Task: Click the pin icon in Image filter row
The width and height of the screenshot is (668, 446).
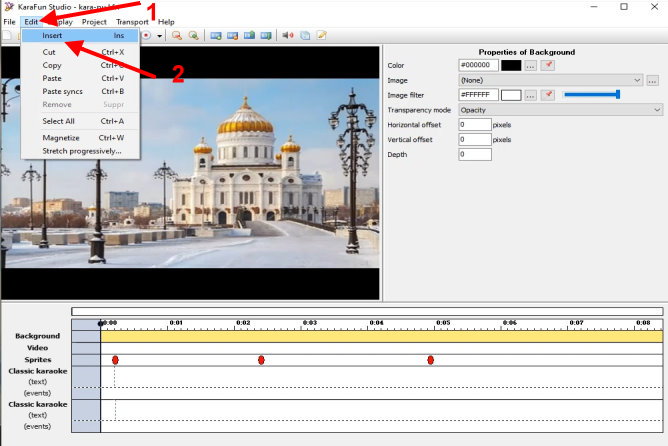Action: pyautogui.click(x=548, y=95)
